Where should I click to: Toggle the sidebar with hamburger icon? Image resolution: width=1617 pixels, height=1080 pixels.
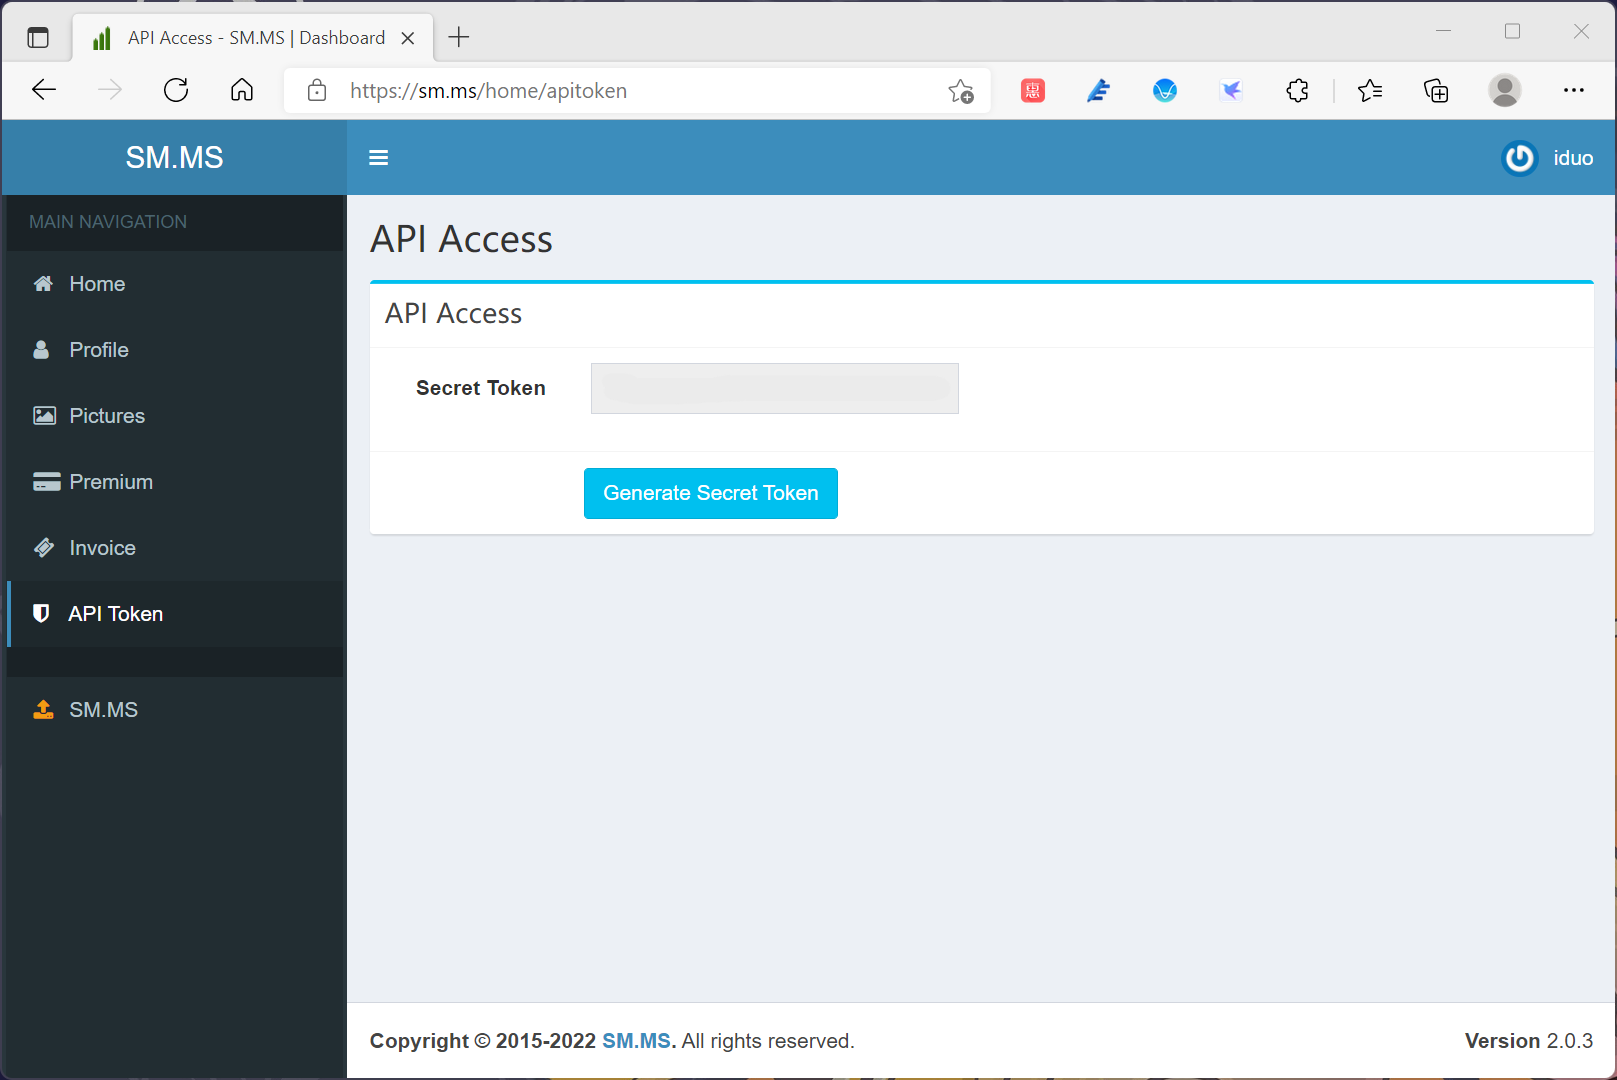coord(378,158)
